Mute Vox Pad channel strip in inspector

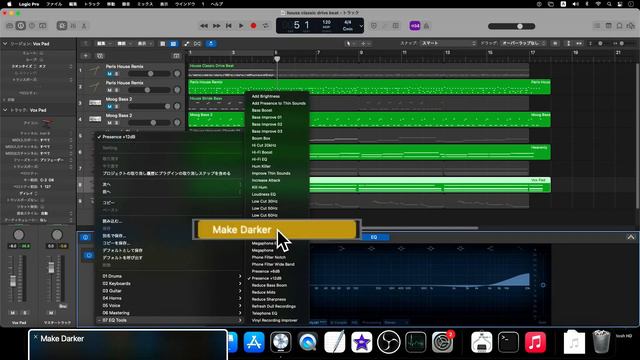pyautogui.click(x=13, y=313)
